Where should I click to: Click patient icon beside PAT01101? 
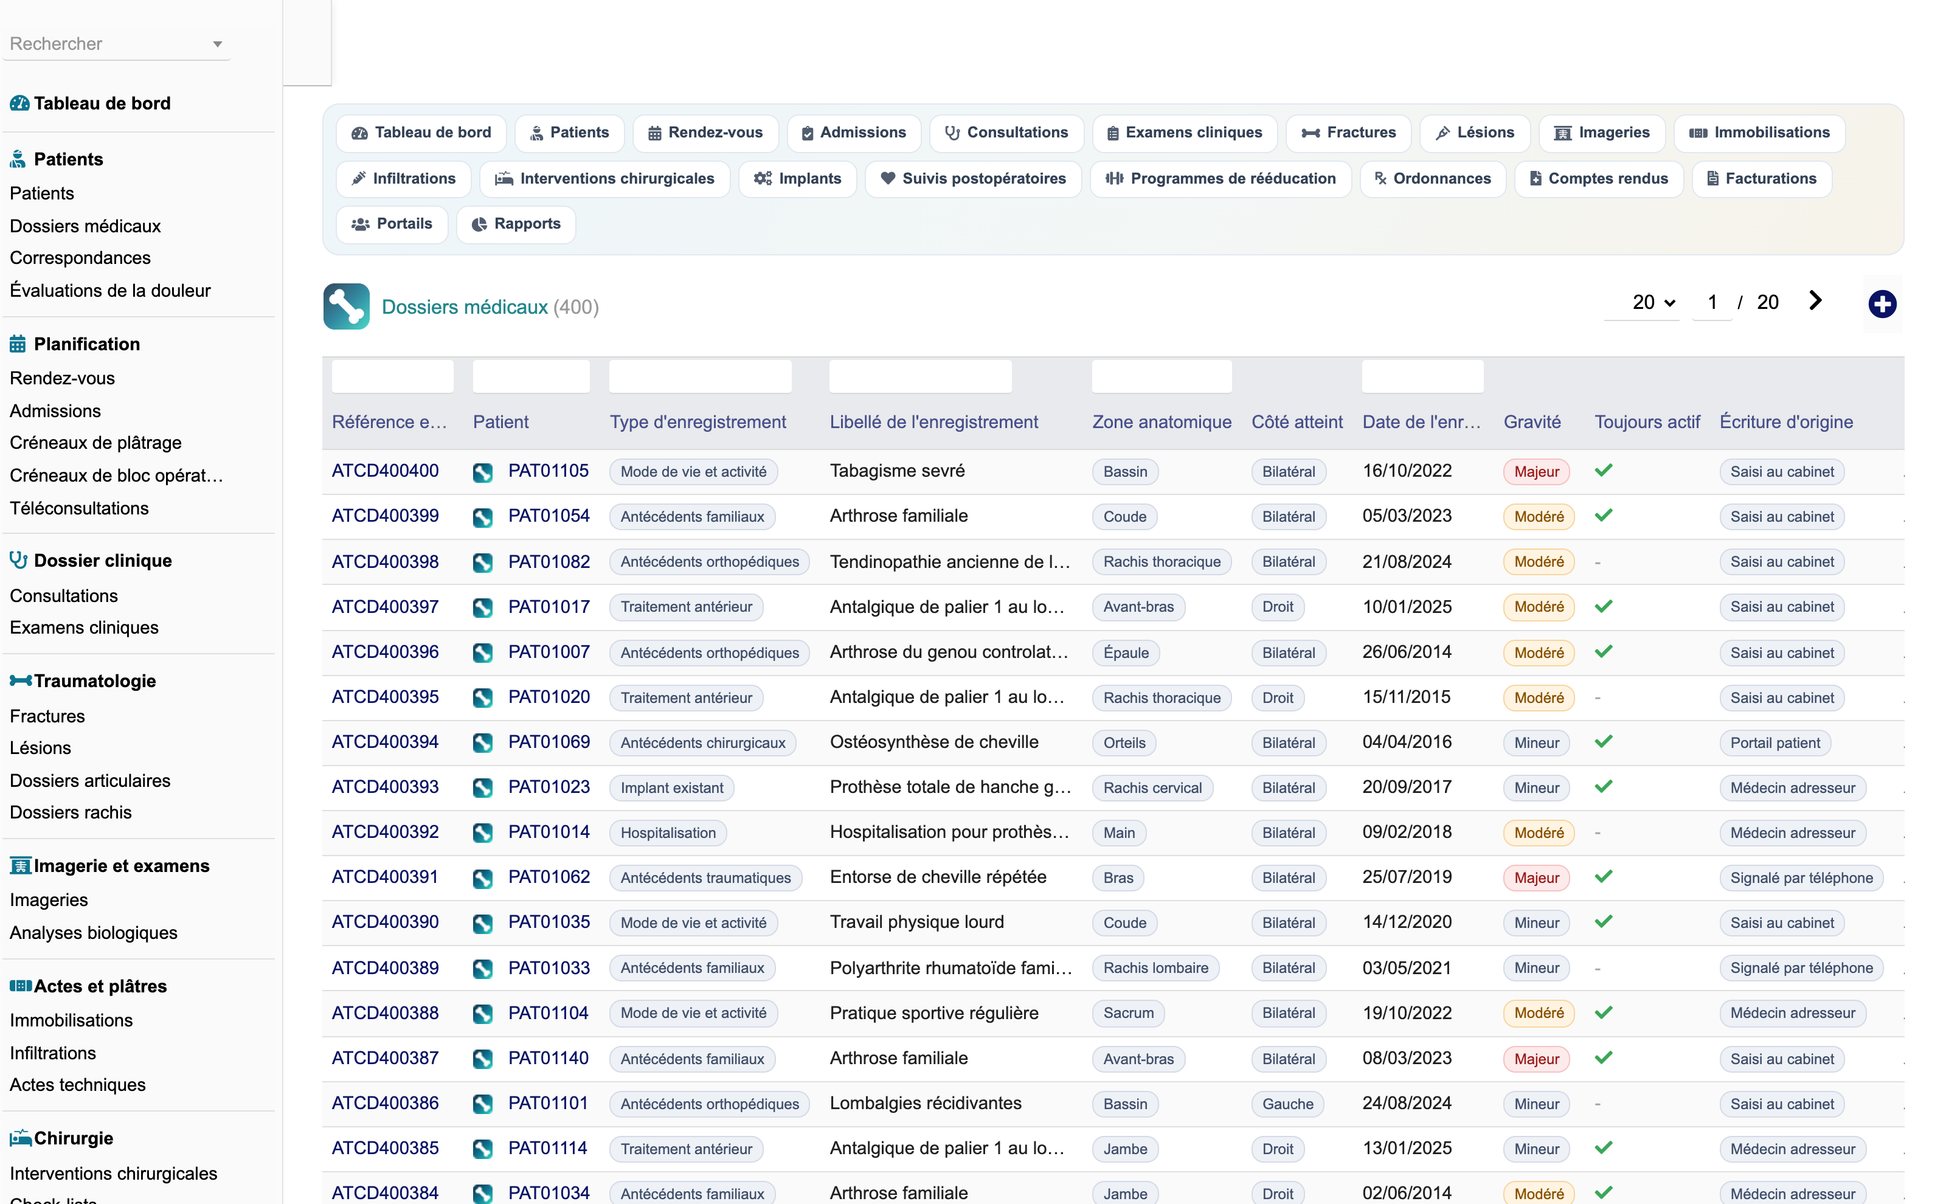[483, 1104]
